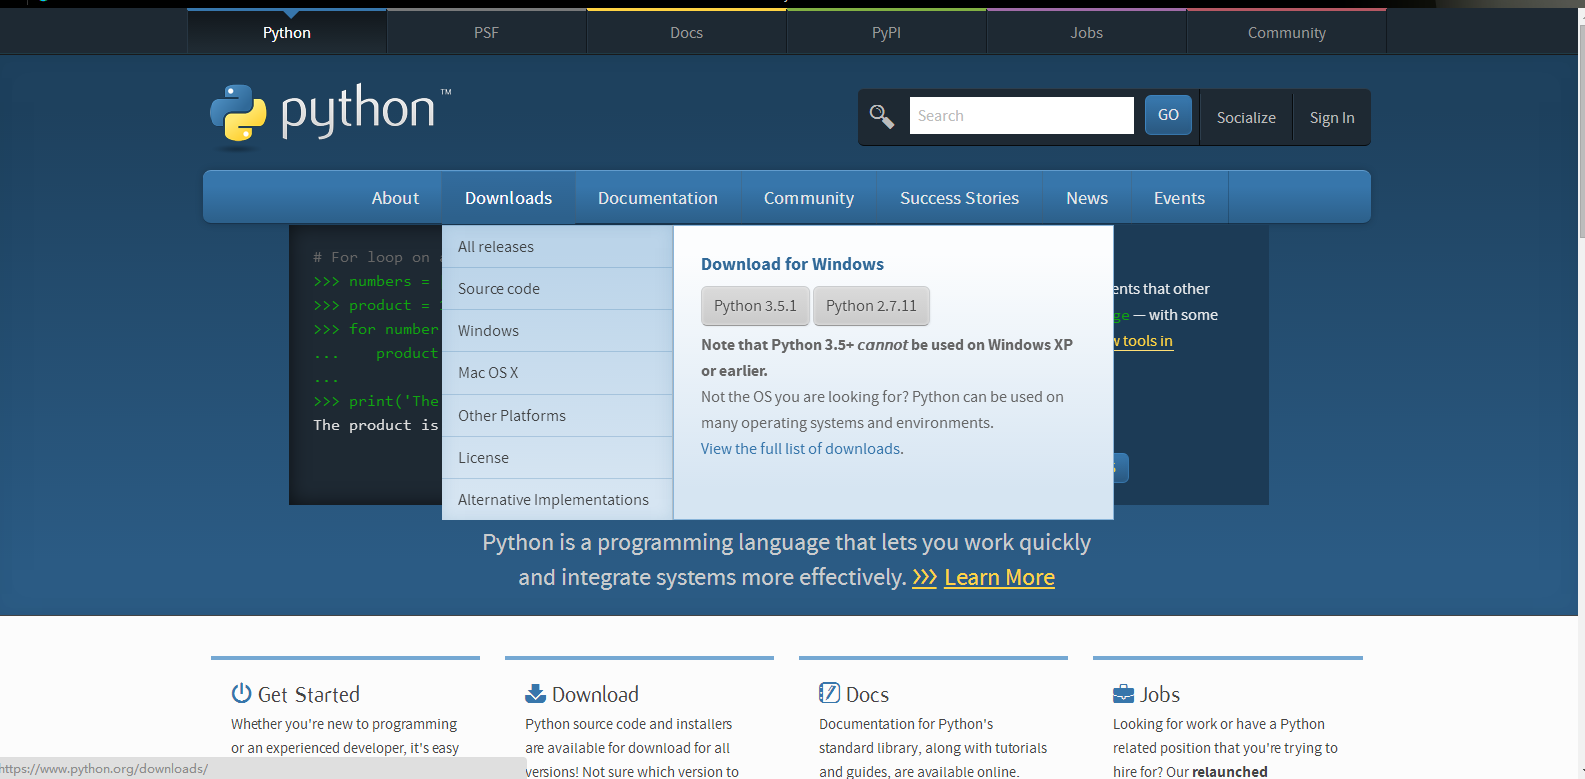This screenshot has width=1585, height=779.
Task: Open the Downloads navigation menu
Action: (508, 197)
